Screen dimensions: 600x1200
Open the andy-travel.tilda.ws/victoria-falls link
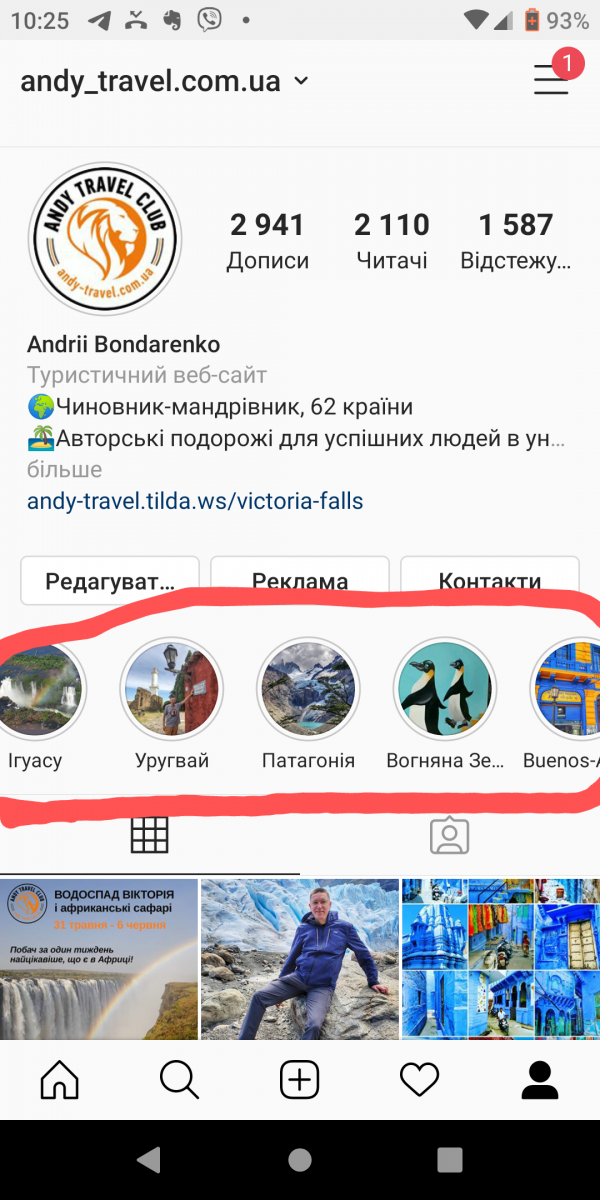pos(195,501)
